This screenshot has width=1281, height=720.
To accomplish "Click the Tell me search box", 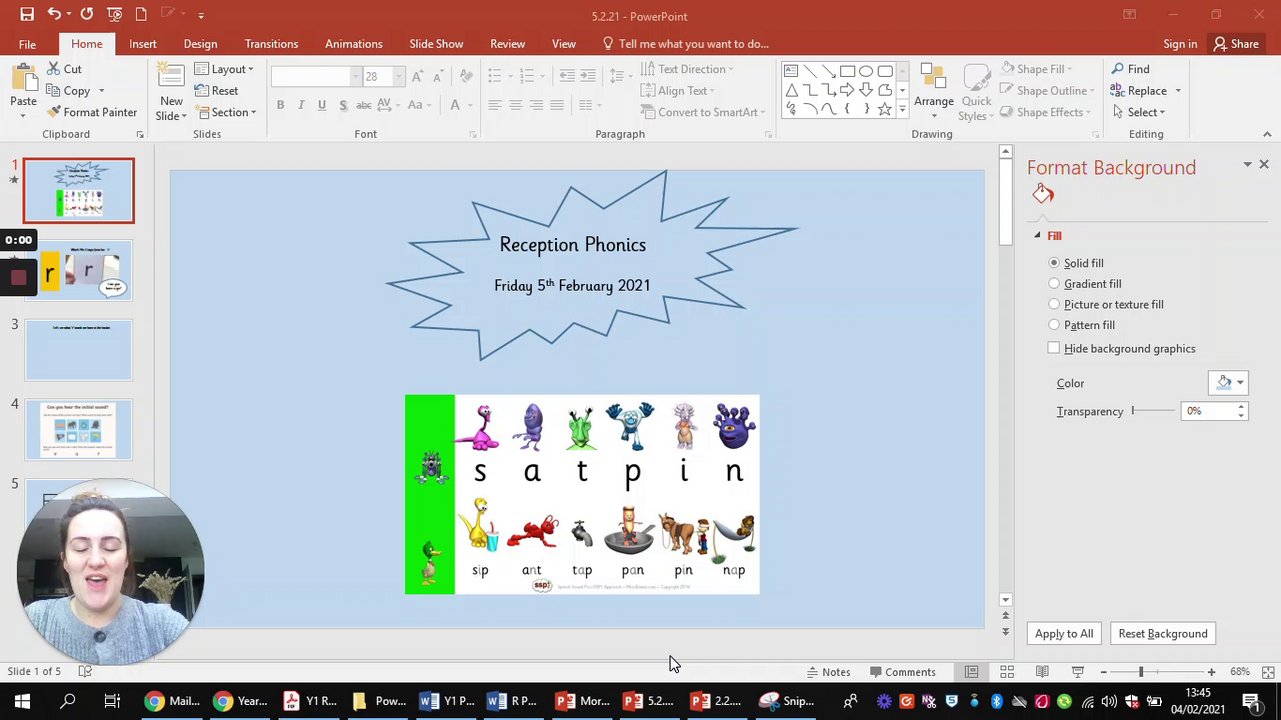I will tap(686, 44).
